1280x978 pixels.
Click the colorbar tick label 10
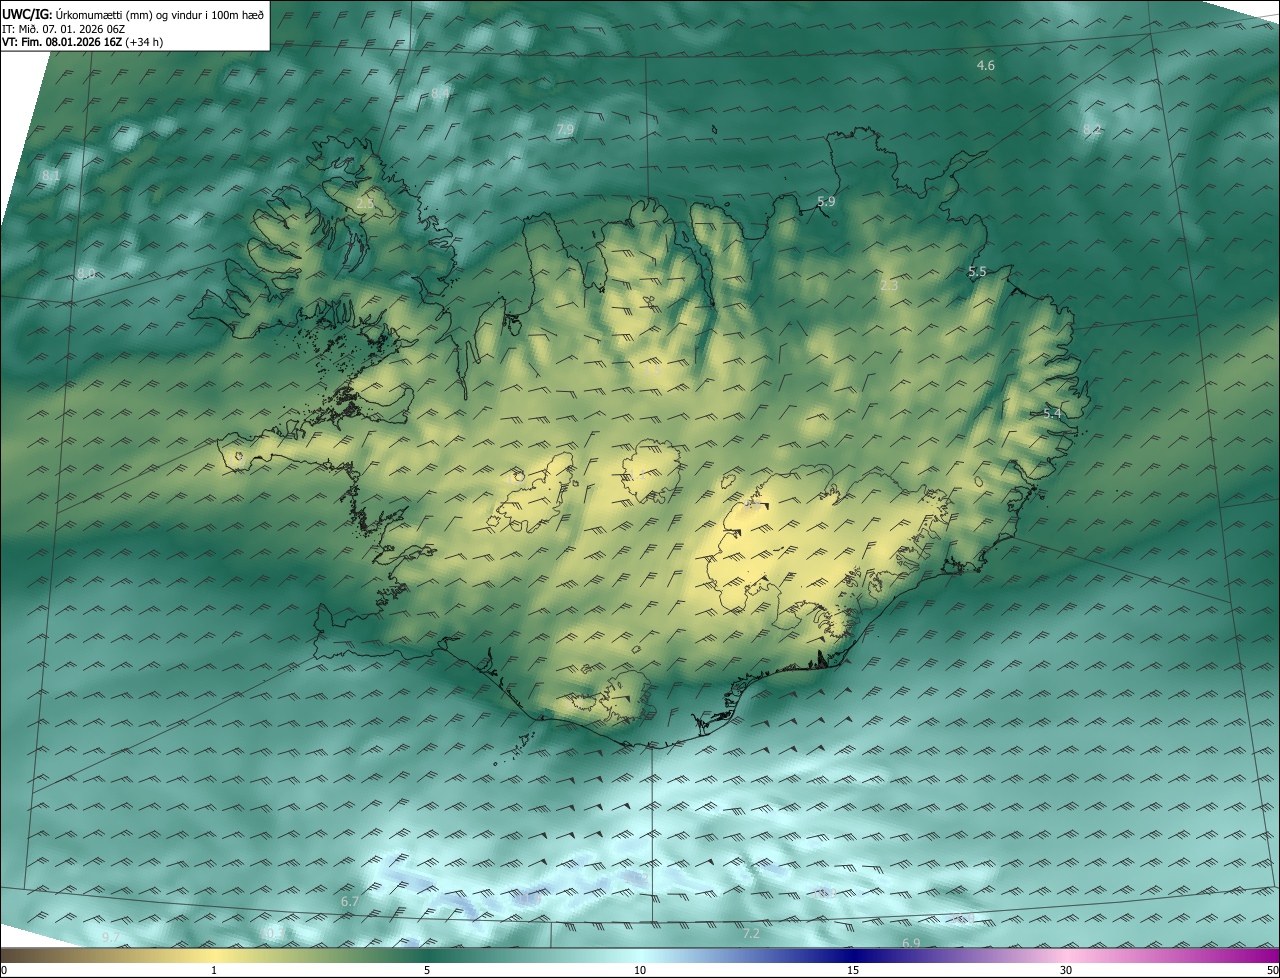(640, 970)
